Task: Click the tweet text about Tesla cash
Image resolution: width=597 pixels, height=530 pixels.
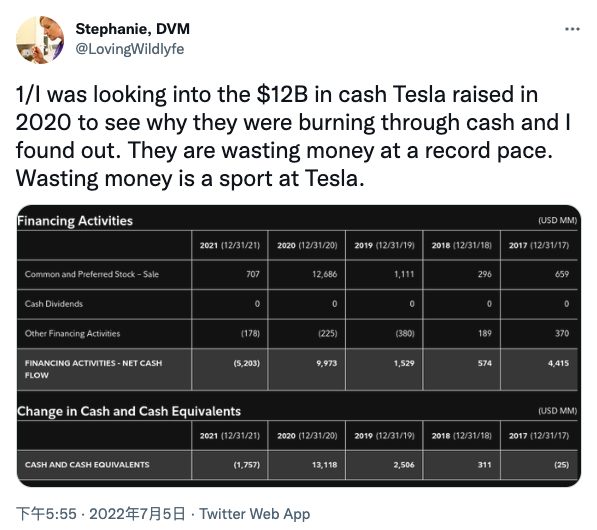Action: [x=293, y=136]
